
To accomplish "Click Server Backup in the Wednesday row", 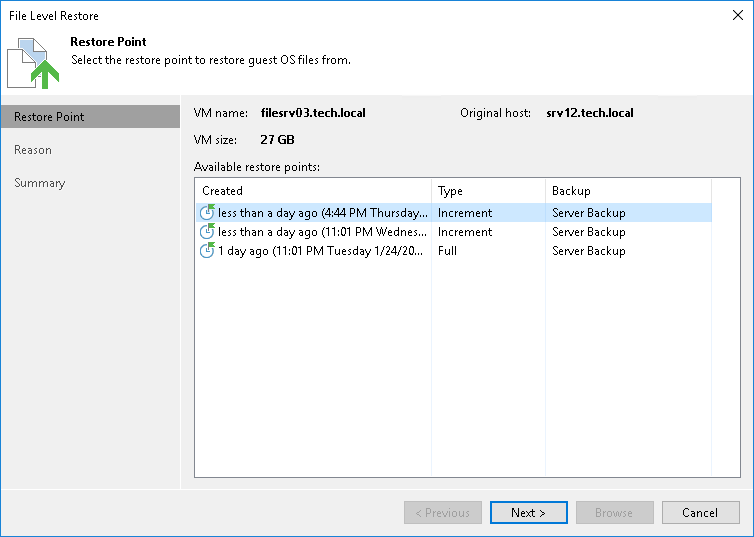I will click(589, 232).
